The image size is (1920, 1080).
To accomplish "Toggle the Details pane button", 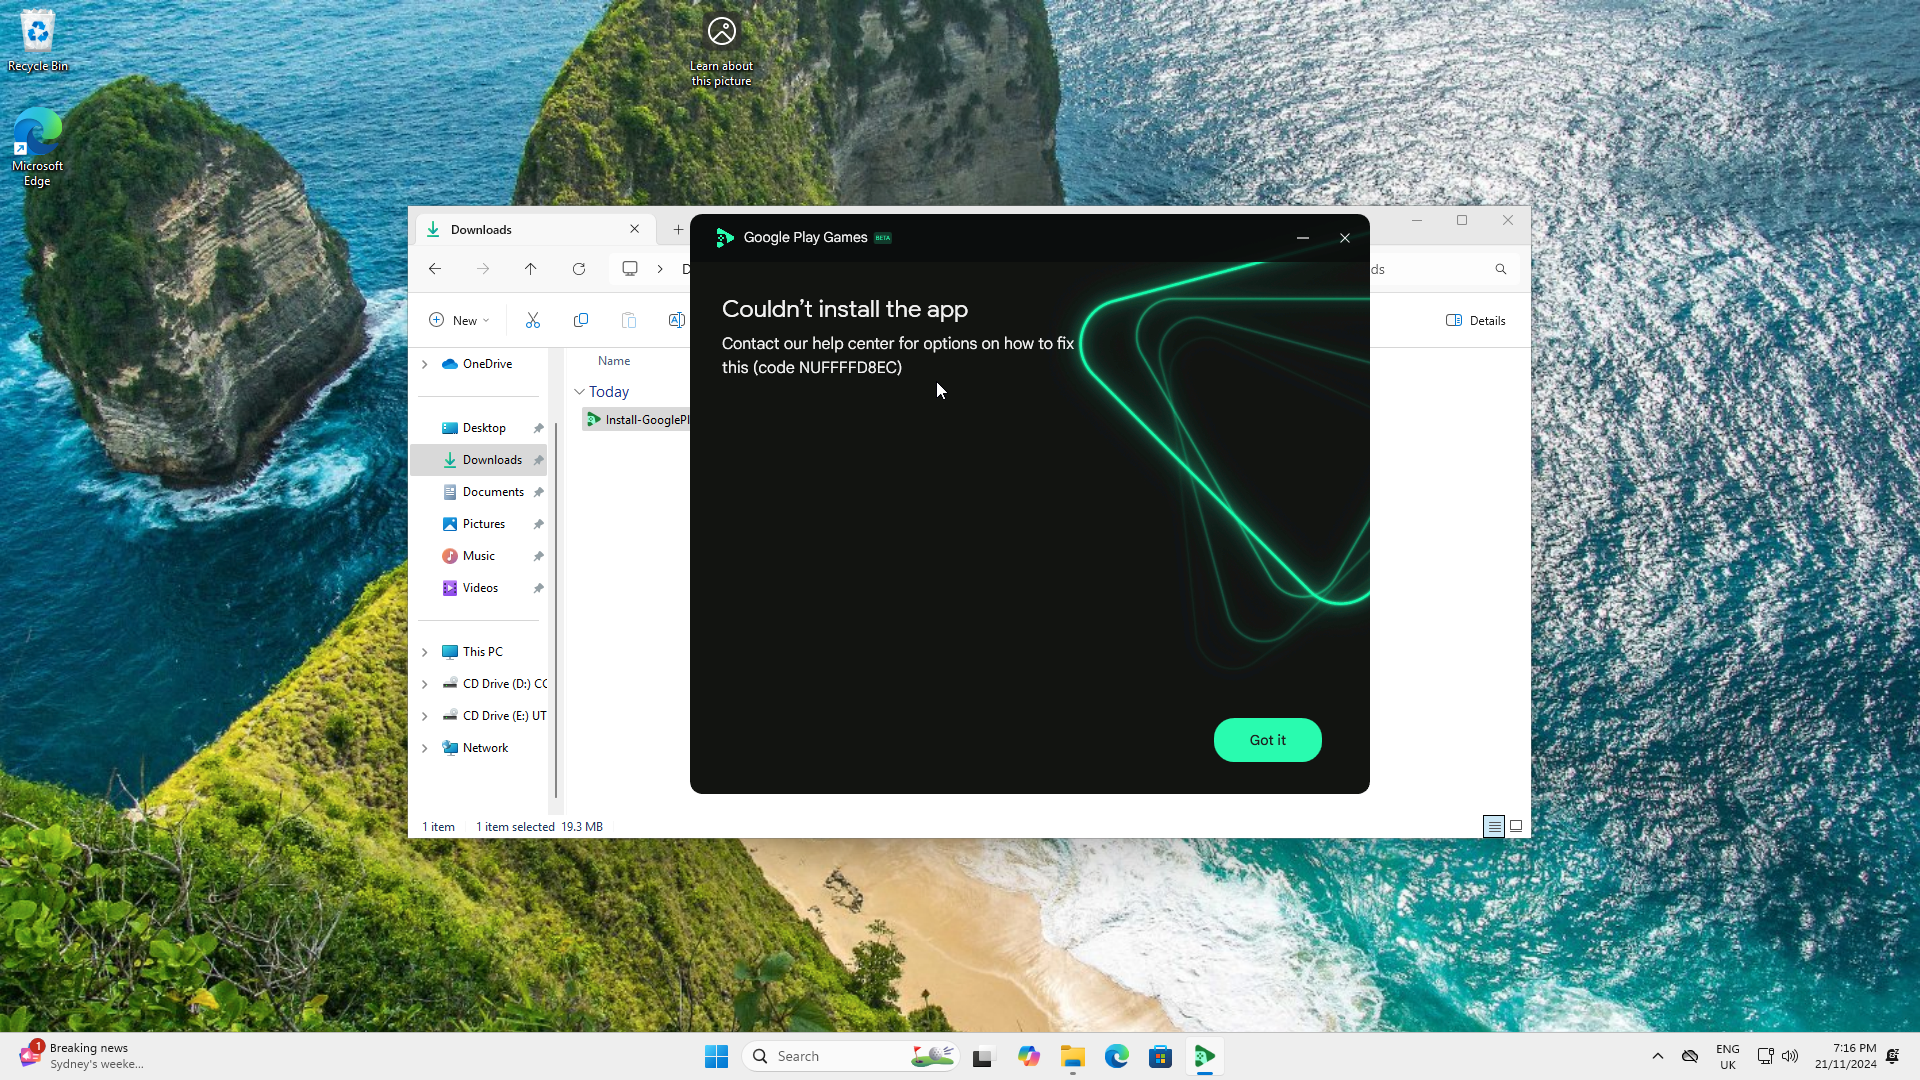I will [x=1476, y=320].
